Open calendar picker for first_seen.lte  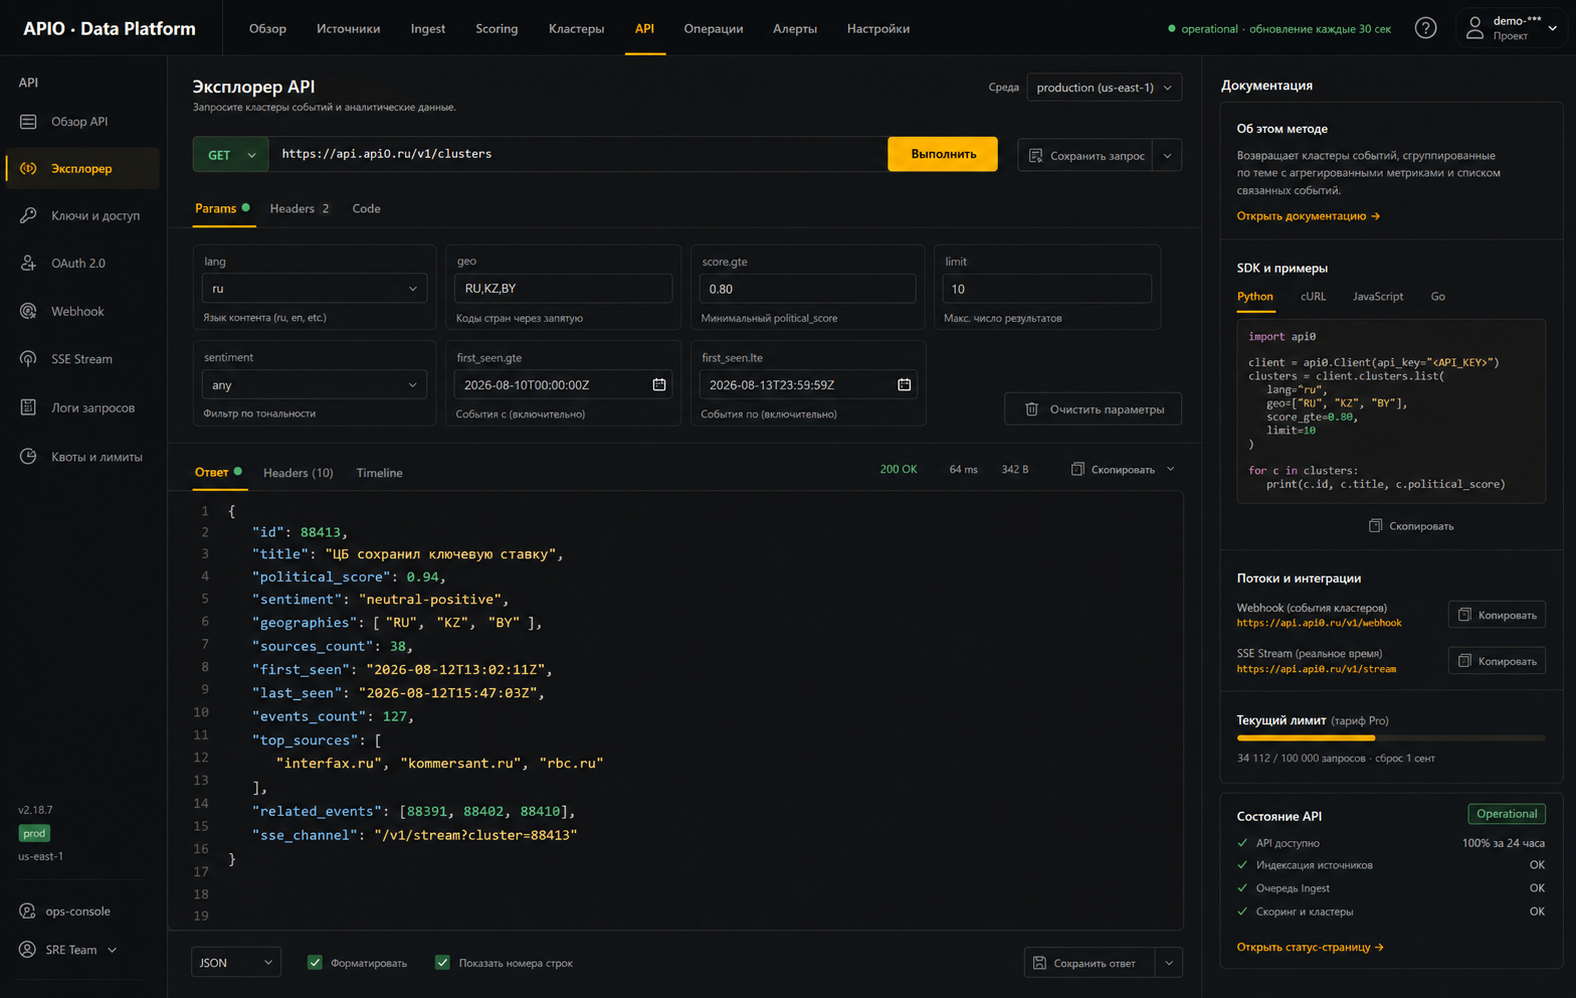(904, 385)
